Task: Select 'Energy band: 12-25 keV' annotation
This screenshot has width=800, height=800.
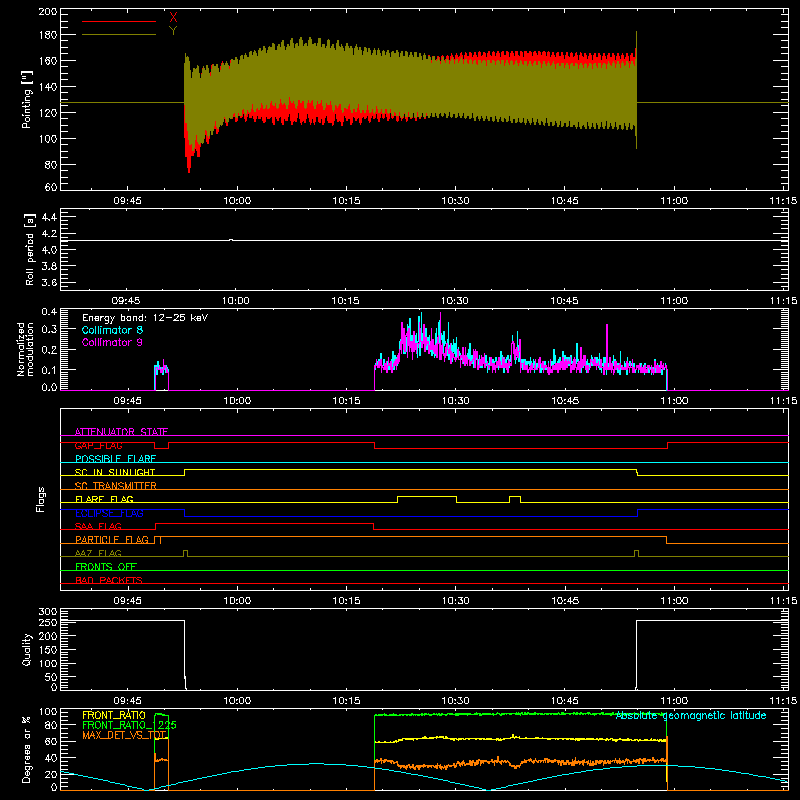Action: [145, 318]
